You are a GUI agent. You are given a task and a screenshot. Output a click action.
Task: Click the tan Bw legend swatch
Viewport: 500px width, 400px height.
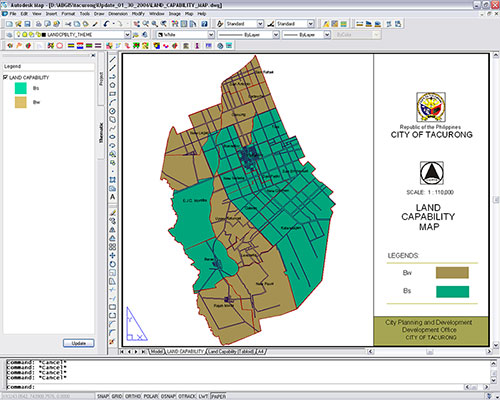(x=21, y=102)
